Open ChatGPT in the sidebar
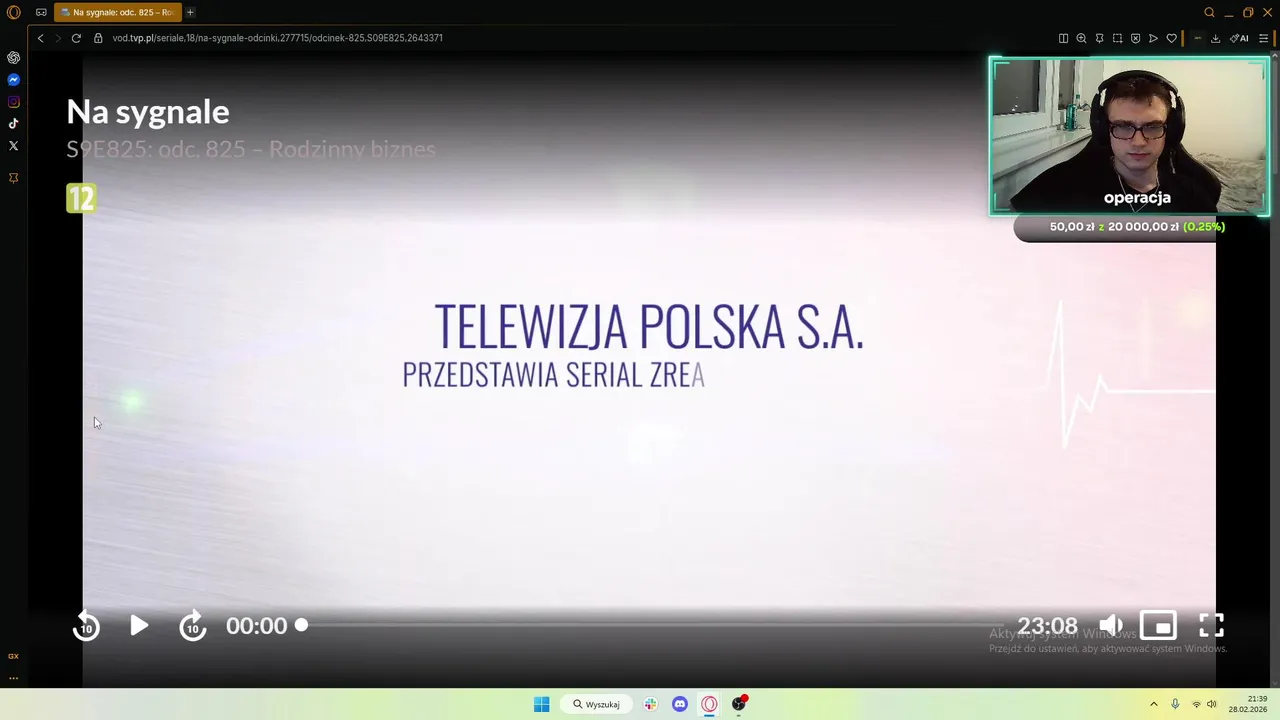Viewport: 1280px width, 720px height. pyautogui.click(x=13, y=58)
